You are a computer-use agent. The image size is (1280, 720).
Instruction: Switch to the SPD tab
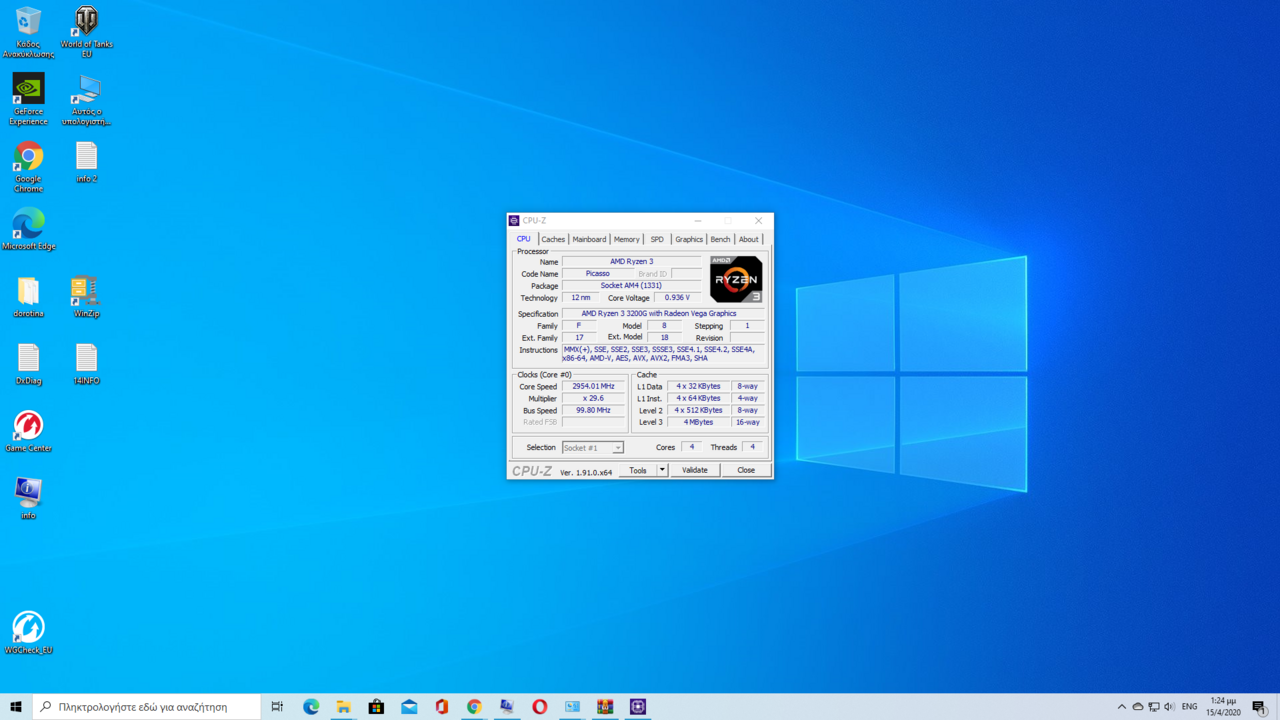[x=657, y=239]
